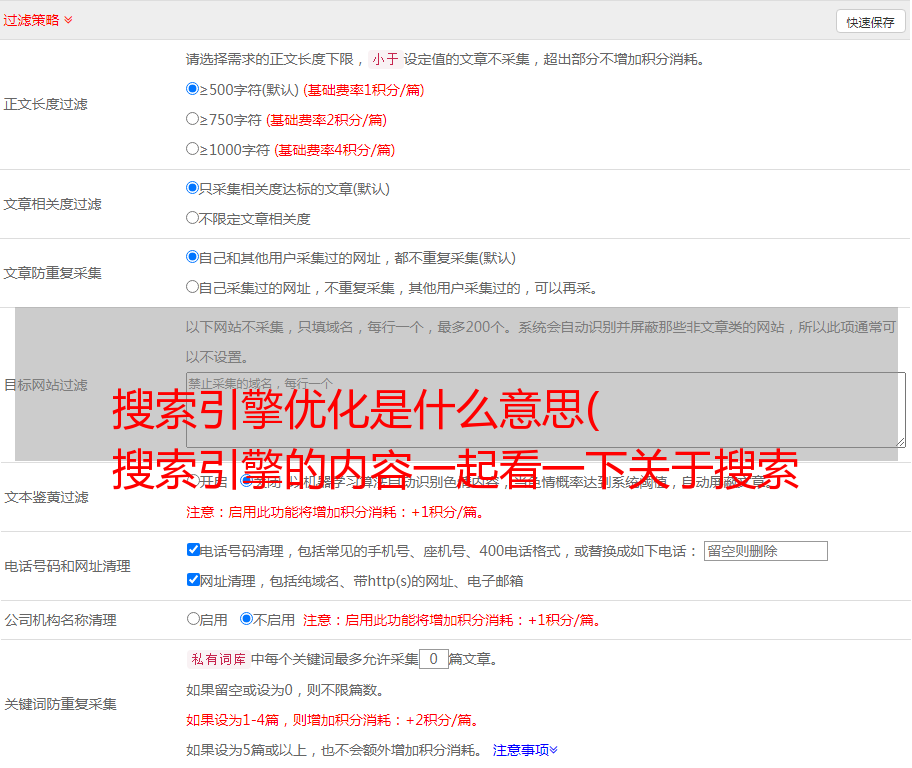Click the 留空则删除 replacement phone field
912x768 pixels.
pyautogui.click(x=765, y=551)
